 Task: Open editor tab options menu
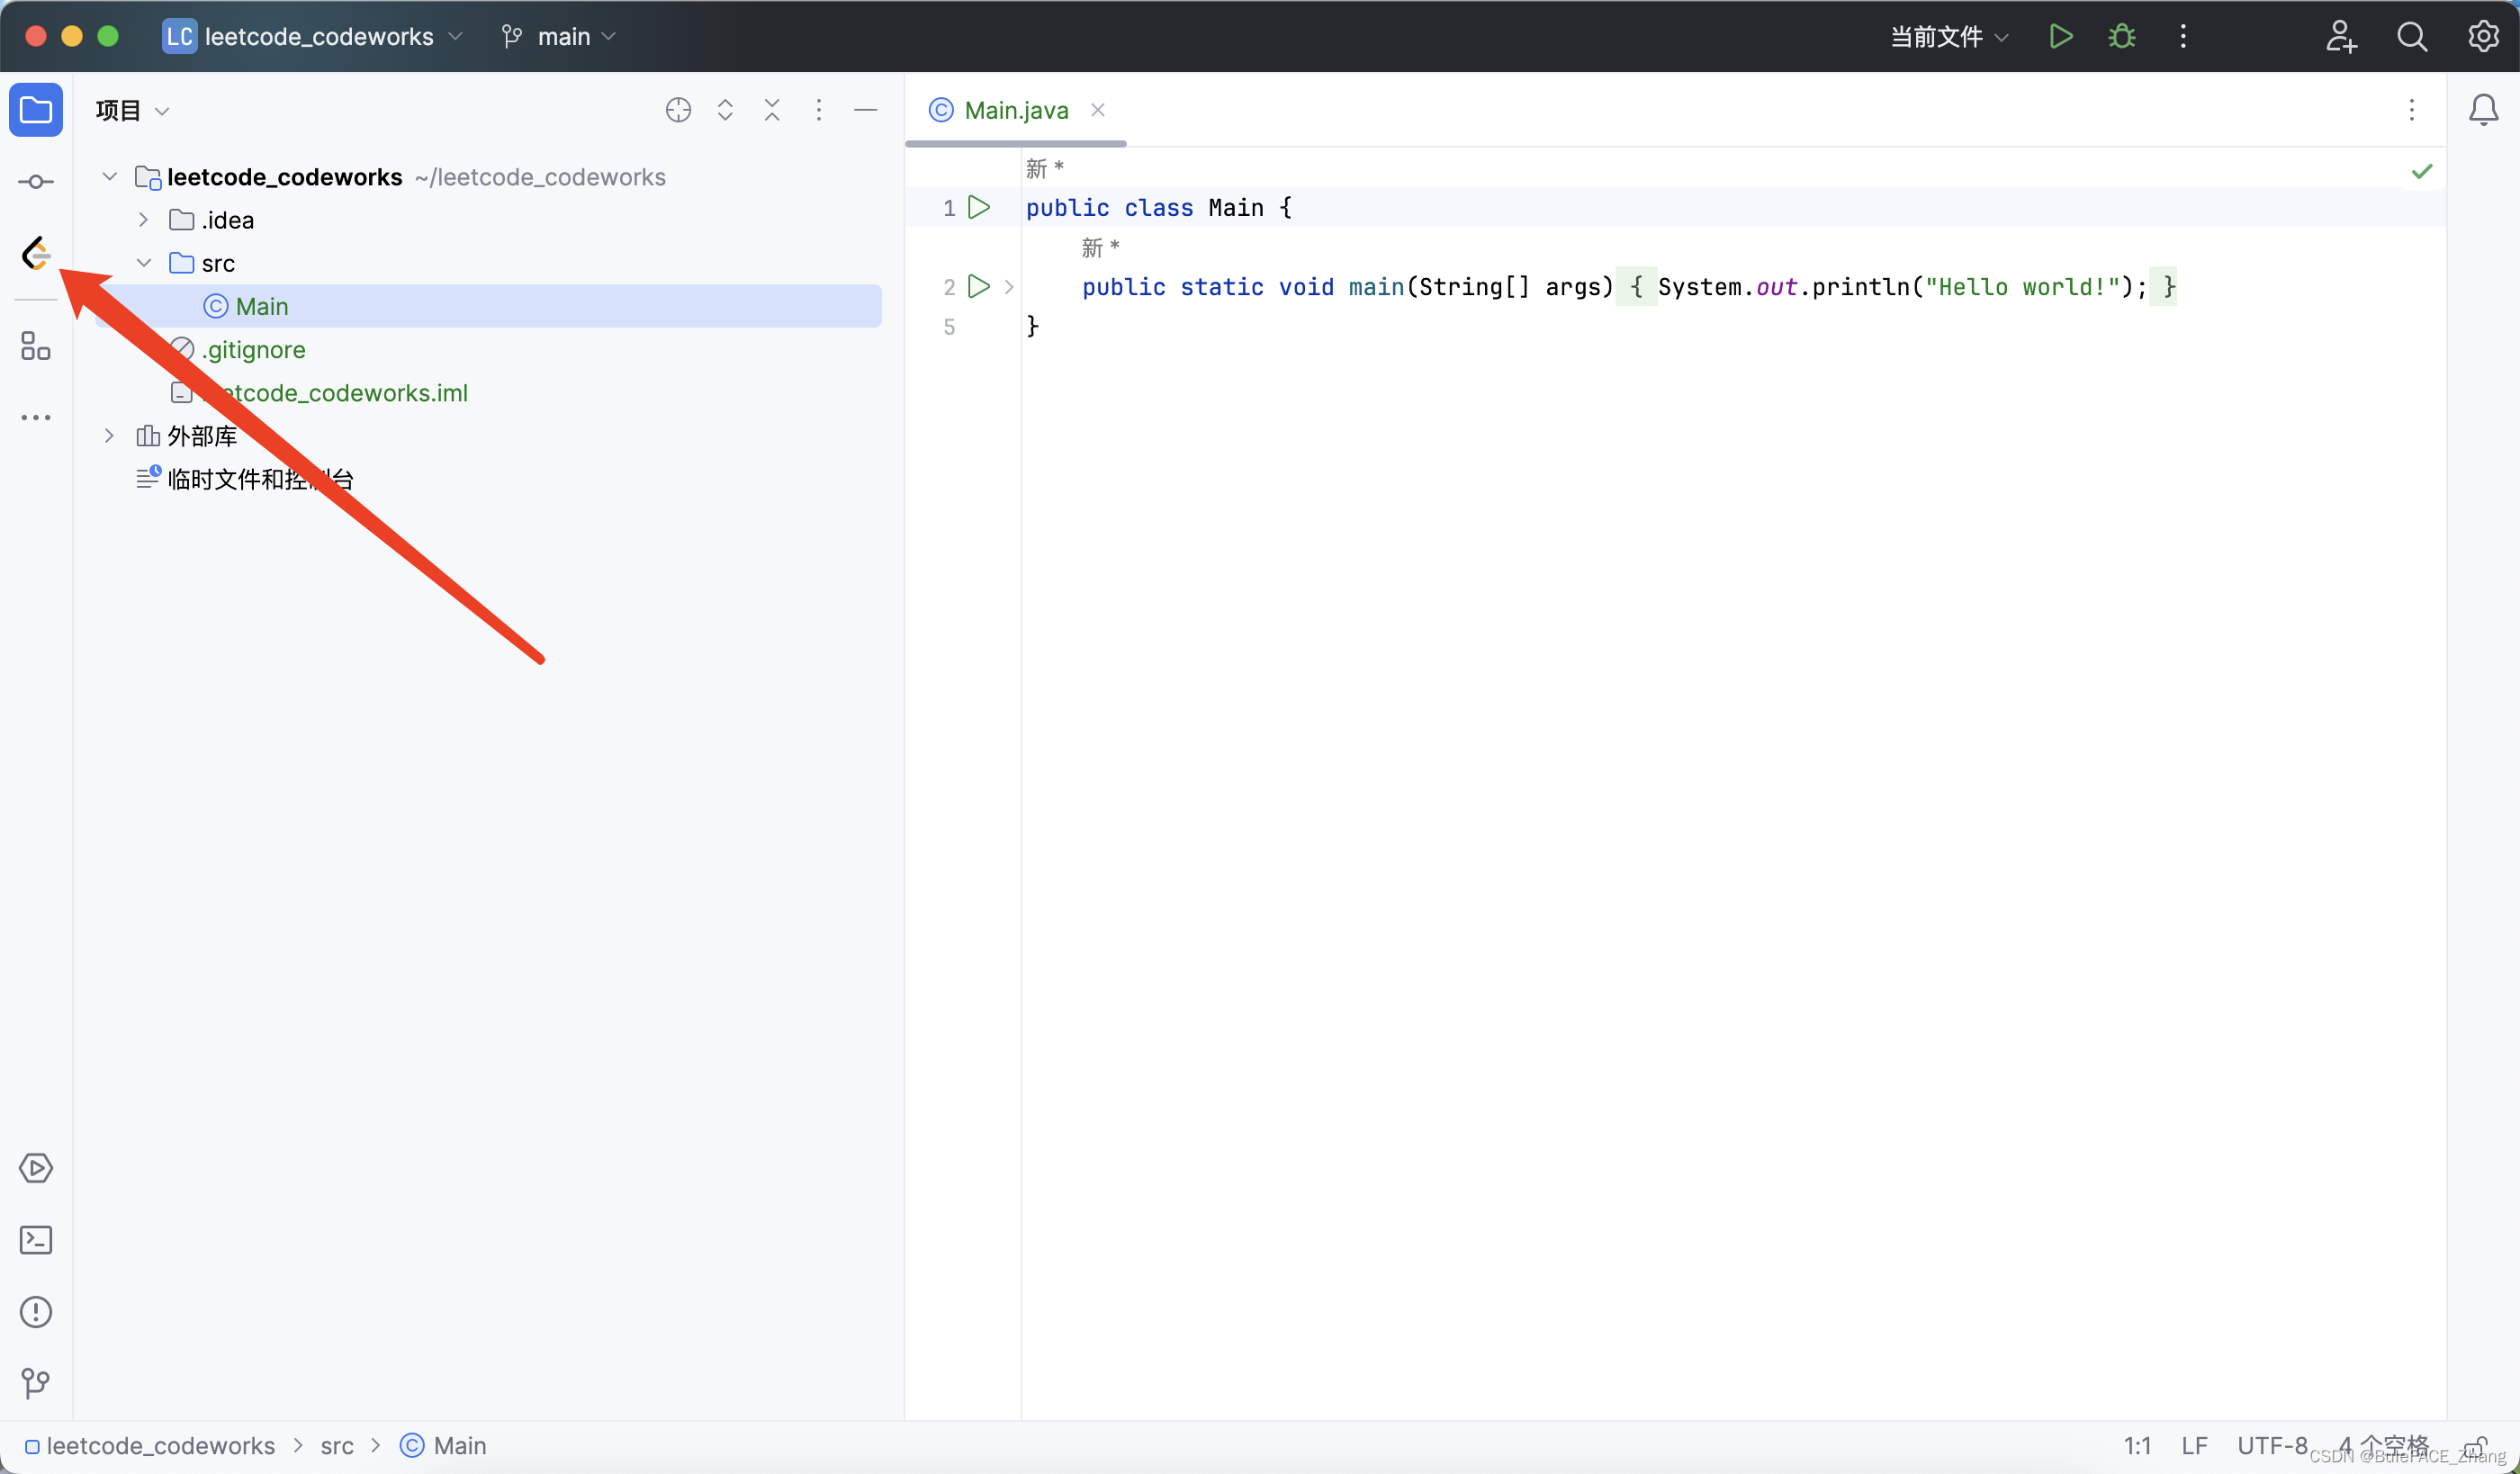pyautogui.click(x=2412, y=110)
